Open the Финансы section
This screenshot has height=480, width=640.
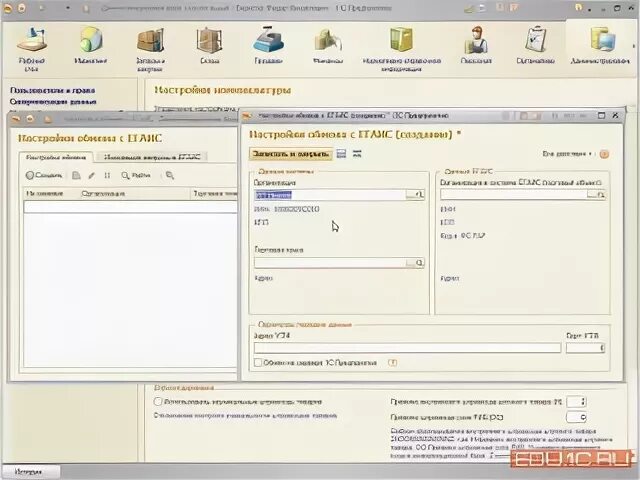[328, 45]
